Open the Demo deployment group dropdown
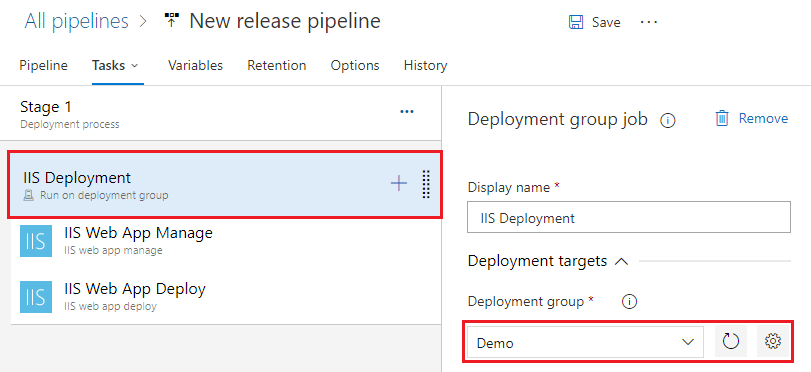The image size is (811, 372). (x=585, y=342)
